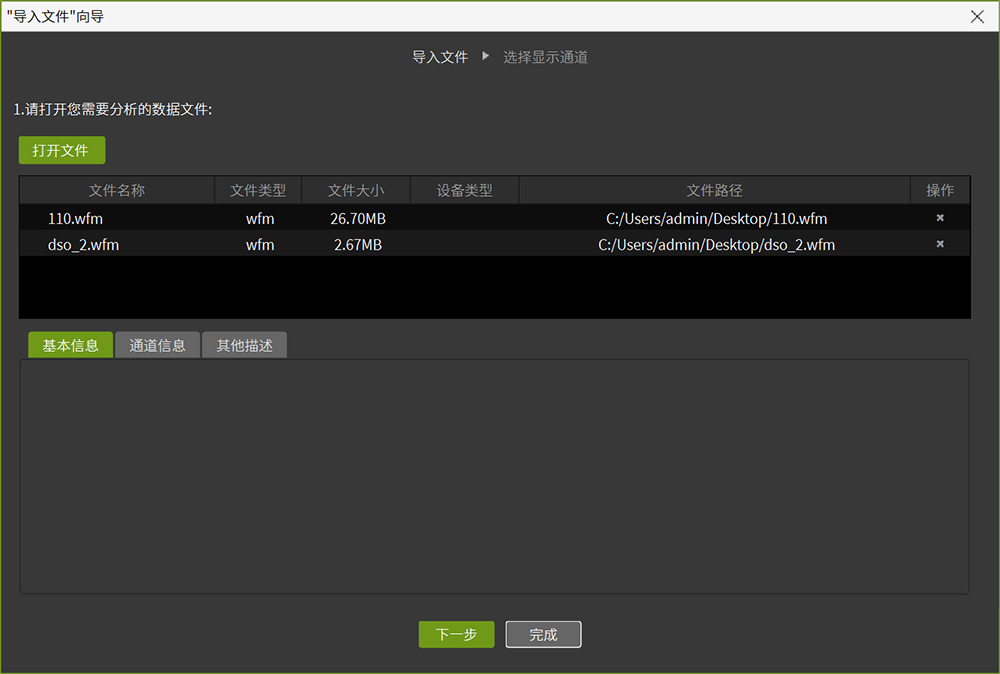Sort by the 文件大小 column header

(355, 191)
